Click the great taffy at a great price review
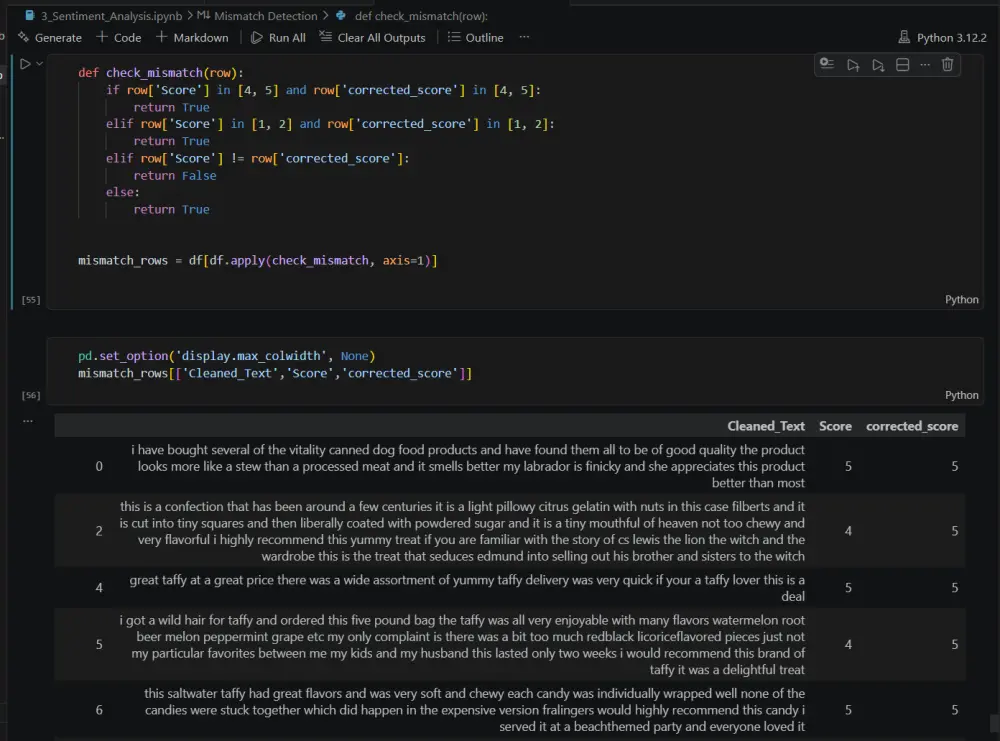Image resolution: width=1000 pixels, height=741 pixels. click(x=467, y=588)
